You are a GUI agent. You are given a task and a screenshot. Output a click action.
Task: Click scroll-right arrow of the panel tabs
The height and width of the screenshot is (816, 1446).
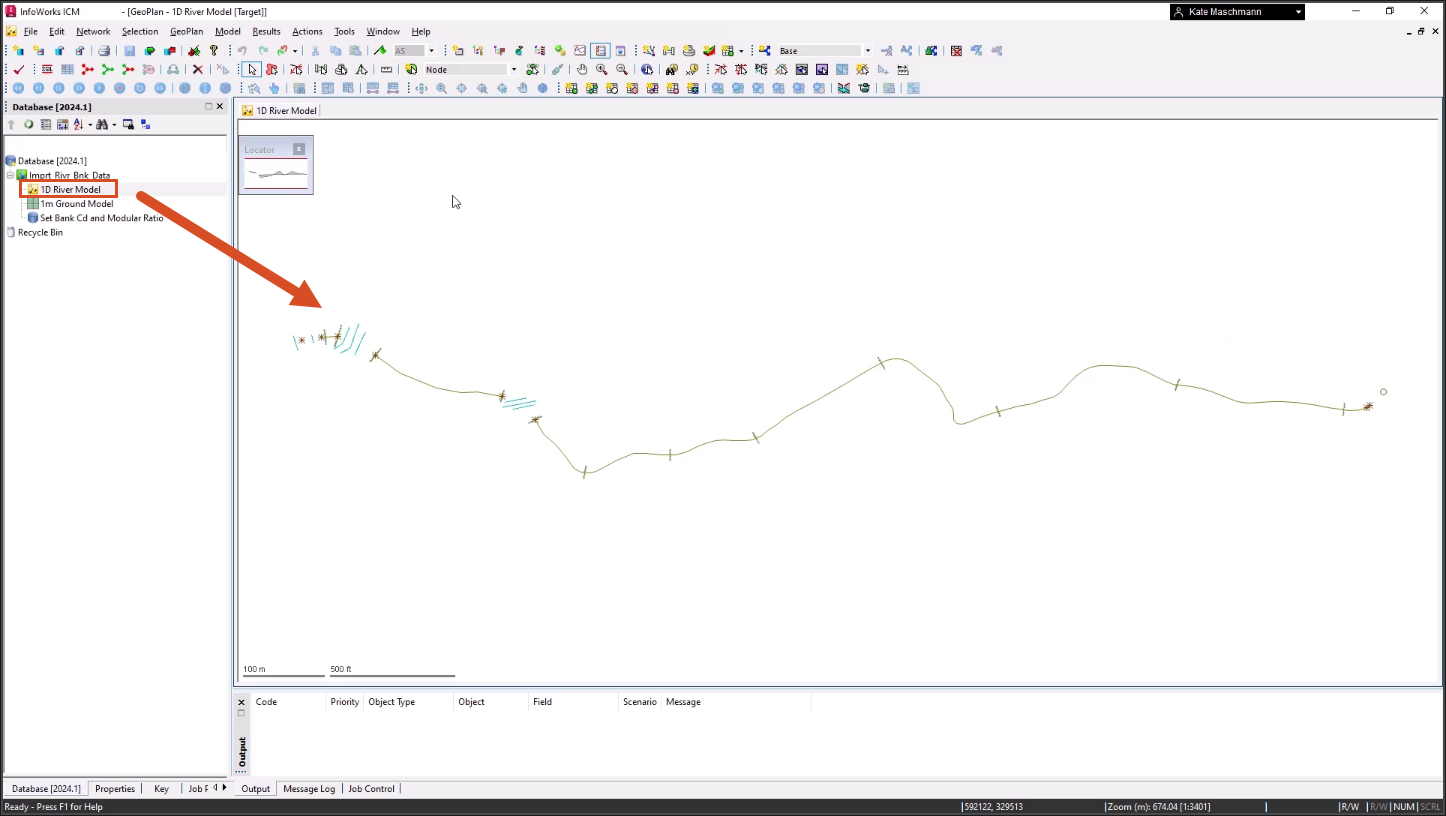coord(224,788)
